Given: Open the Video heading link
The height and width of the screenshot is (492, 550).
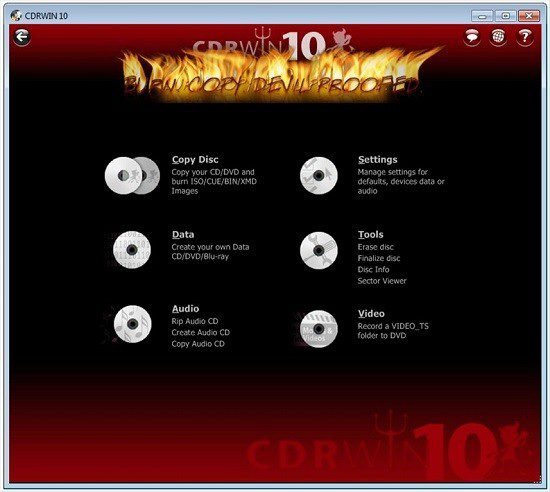Looking at the screenshot, I should click(x=371, y=314).
